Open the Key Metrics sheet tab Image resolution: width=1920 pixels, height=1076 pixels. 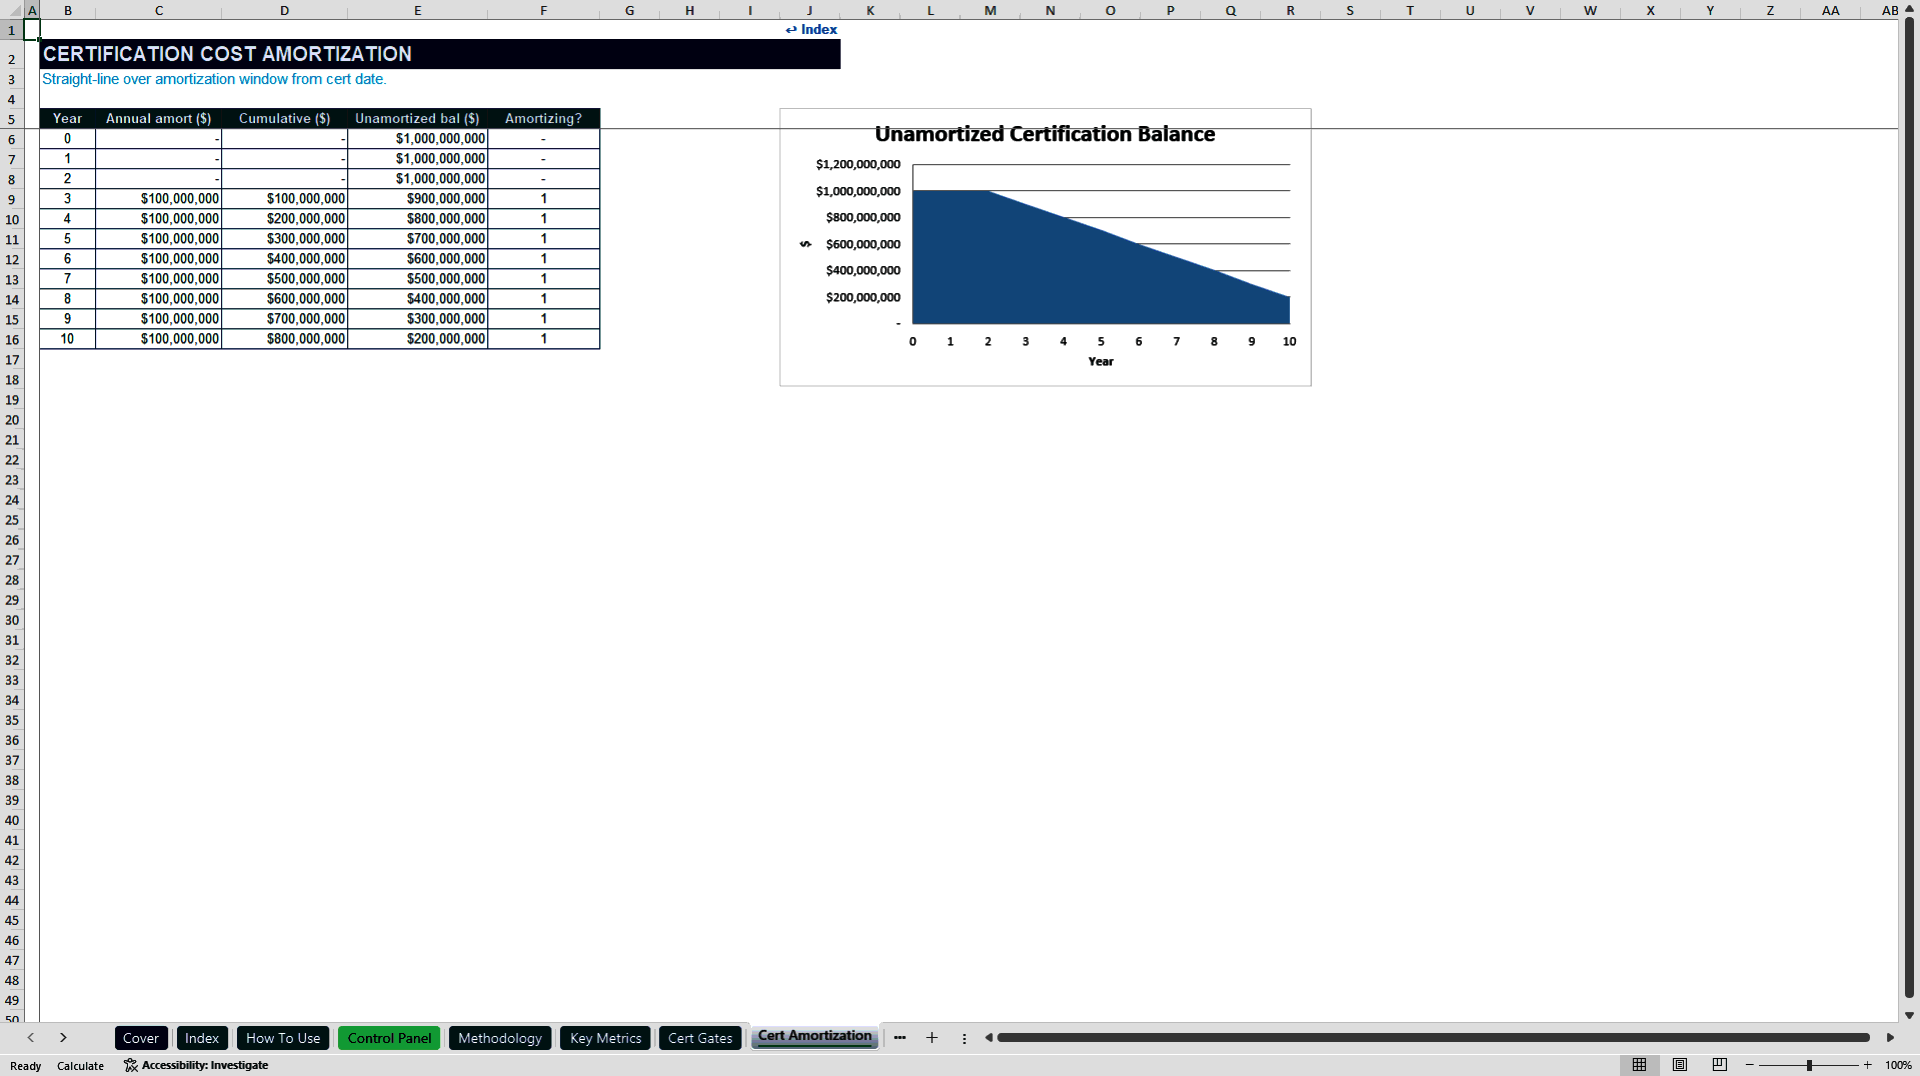pyautogui.click(x=605, y=1038)
